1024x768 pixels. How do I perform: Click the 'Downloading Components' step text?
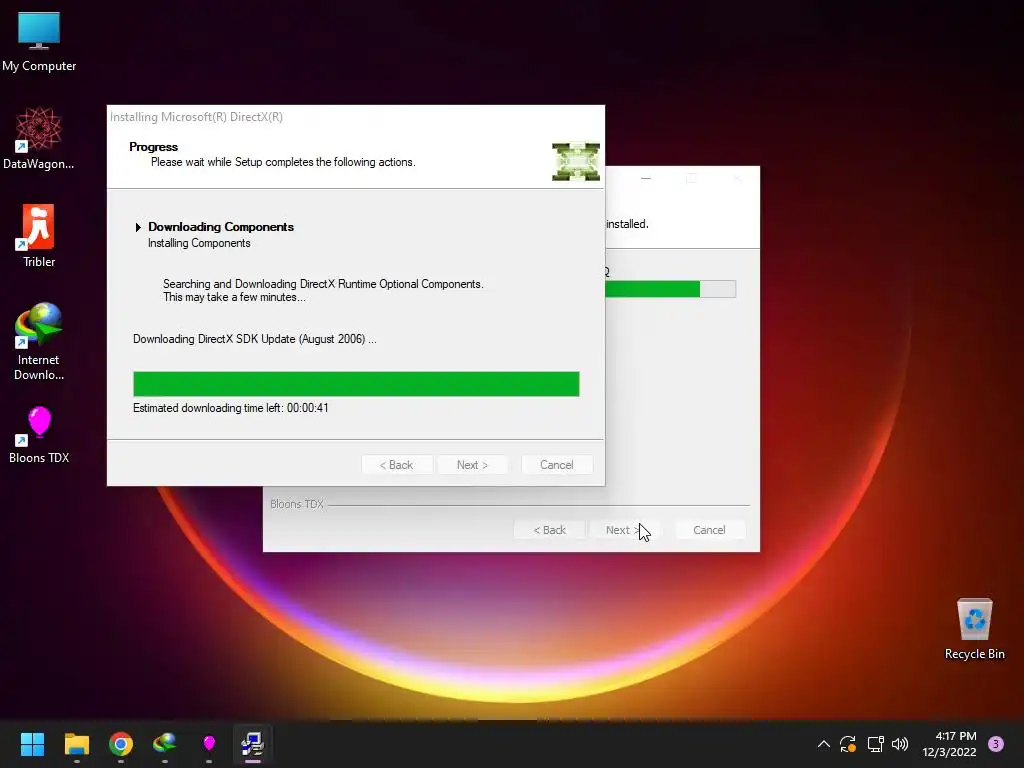coord(221,227)
